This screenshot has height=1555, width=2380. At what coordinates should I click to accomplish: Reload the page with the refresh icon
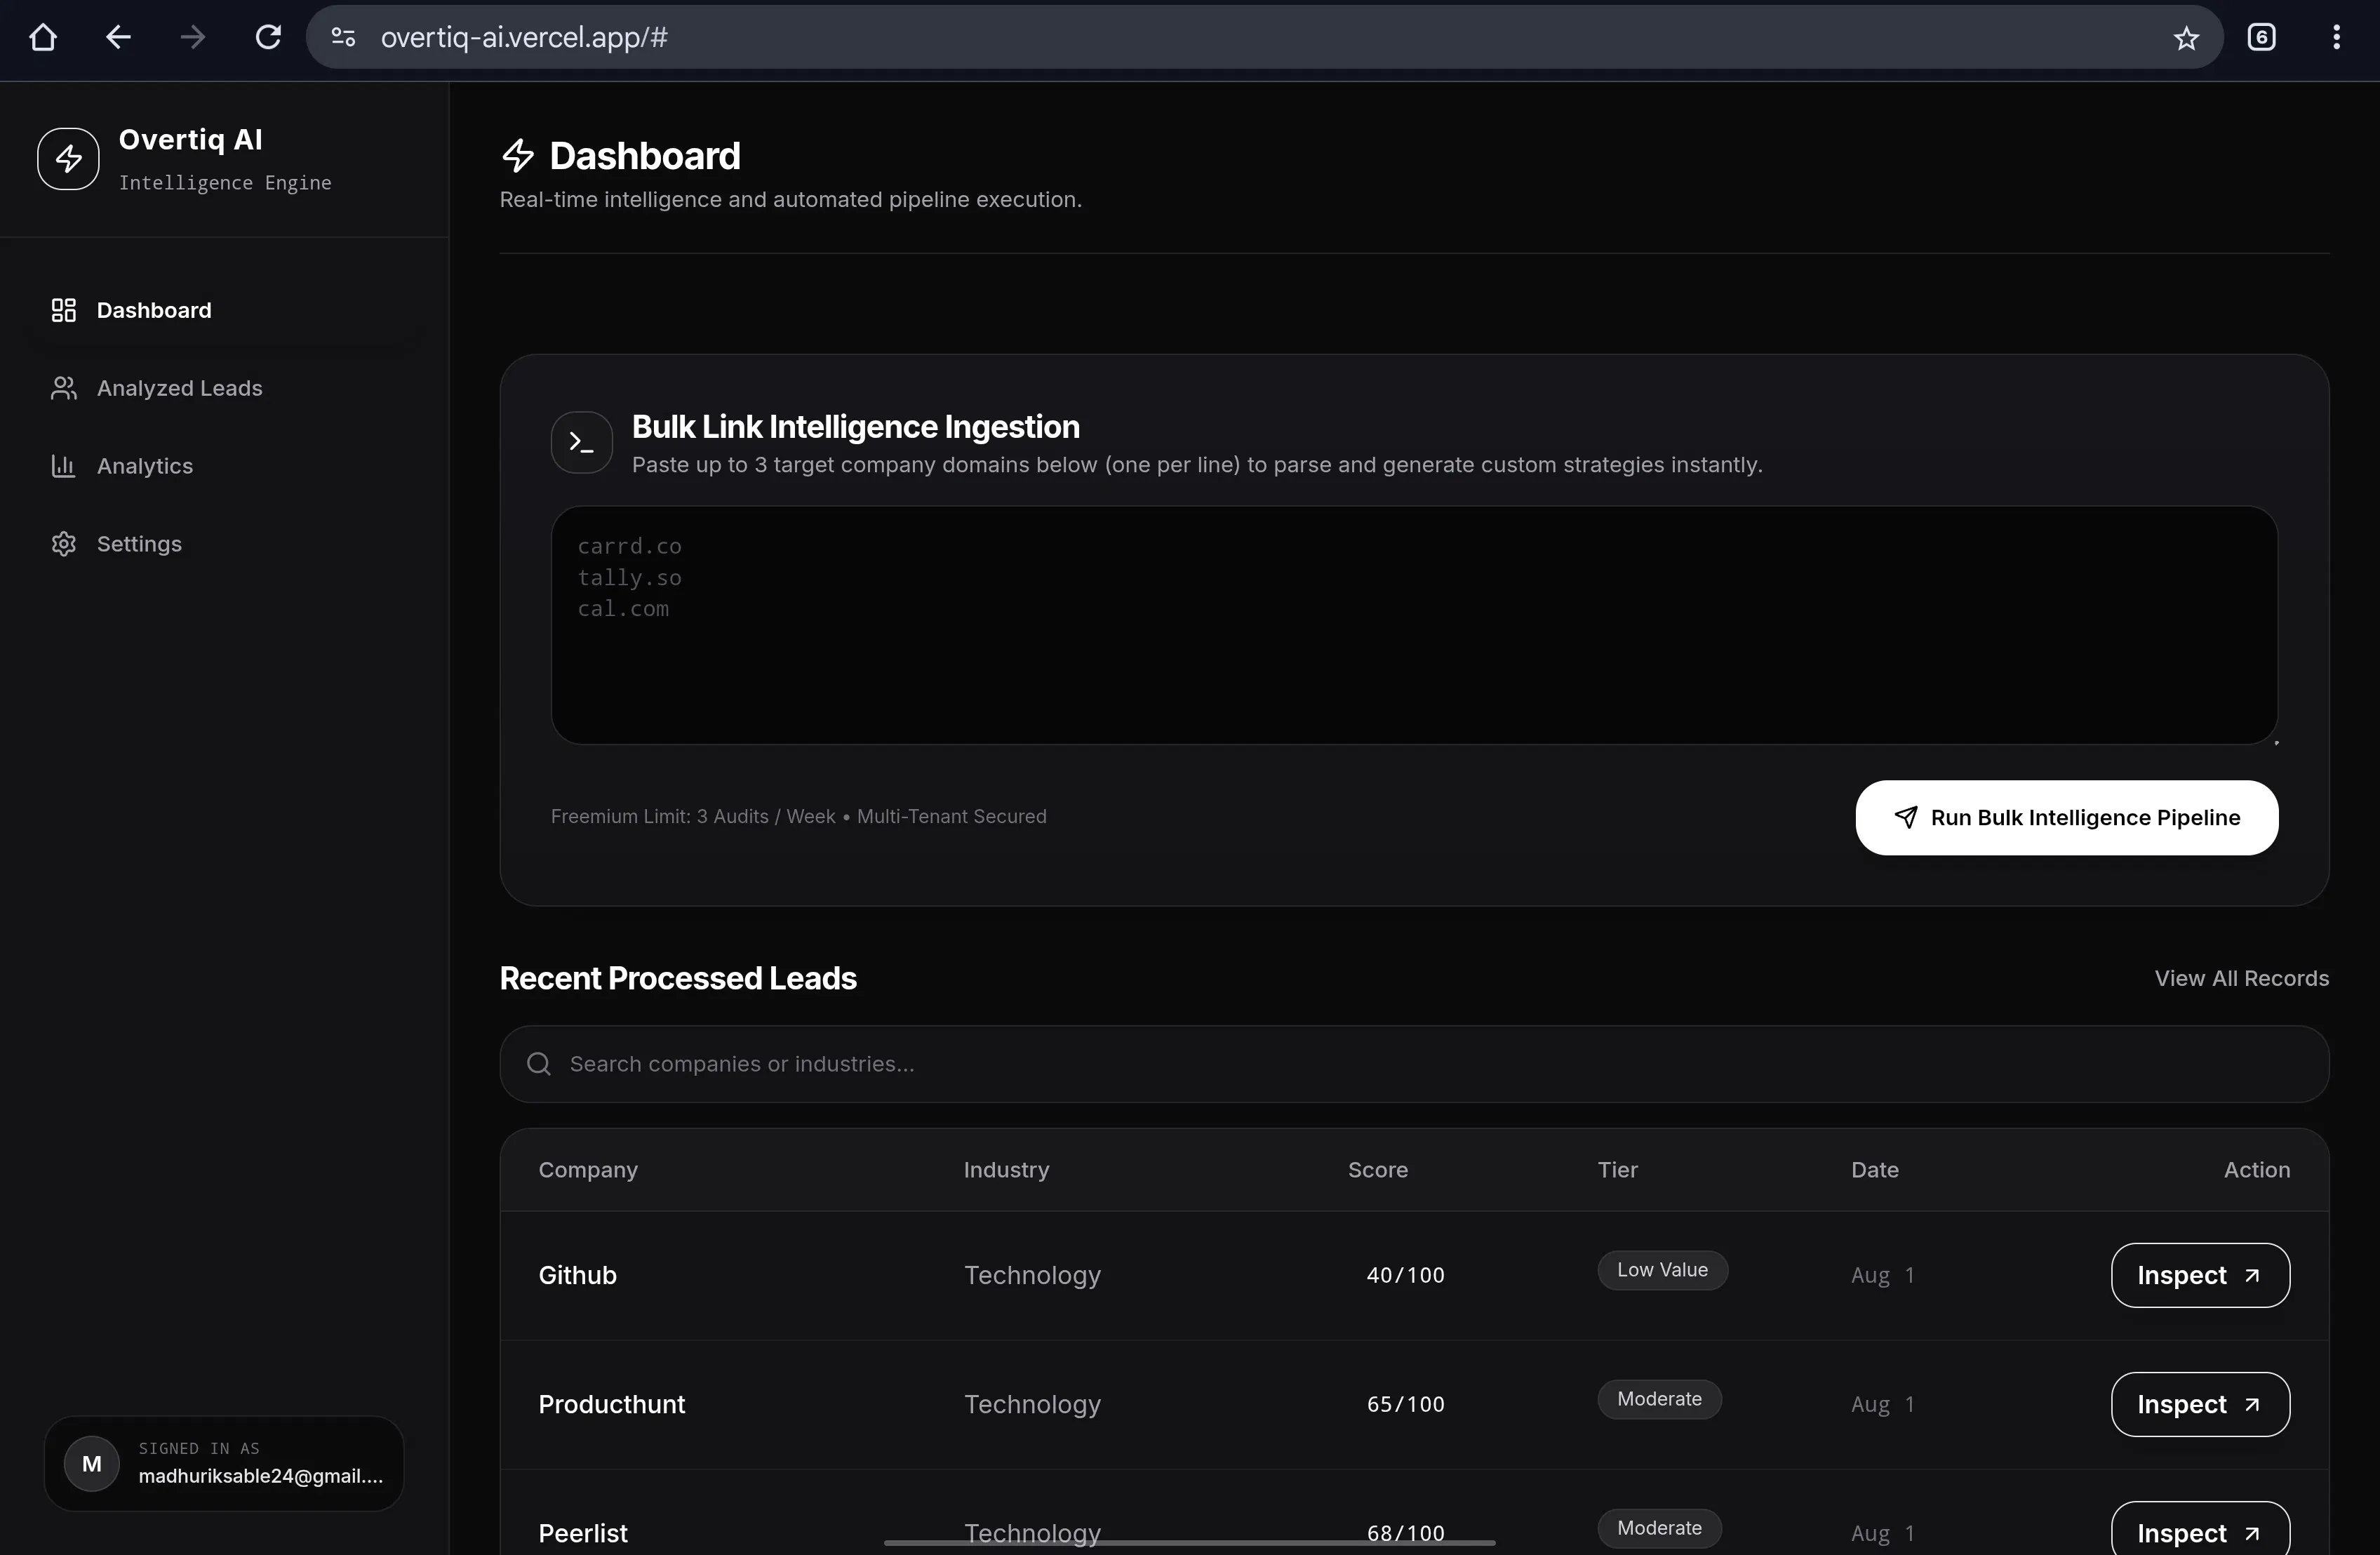[268, 37]
